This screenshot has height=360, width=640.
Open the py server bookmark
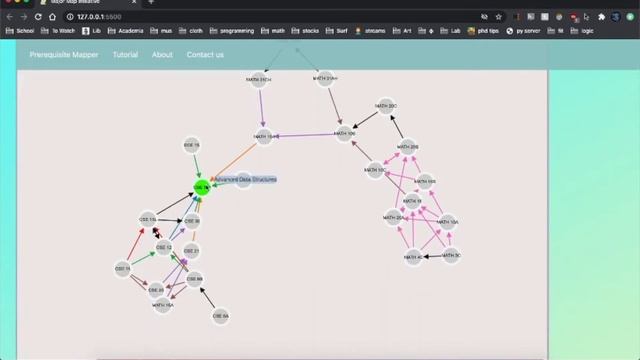523,31
